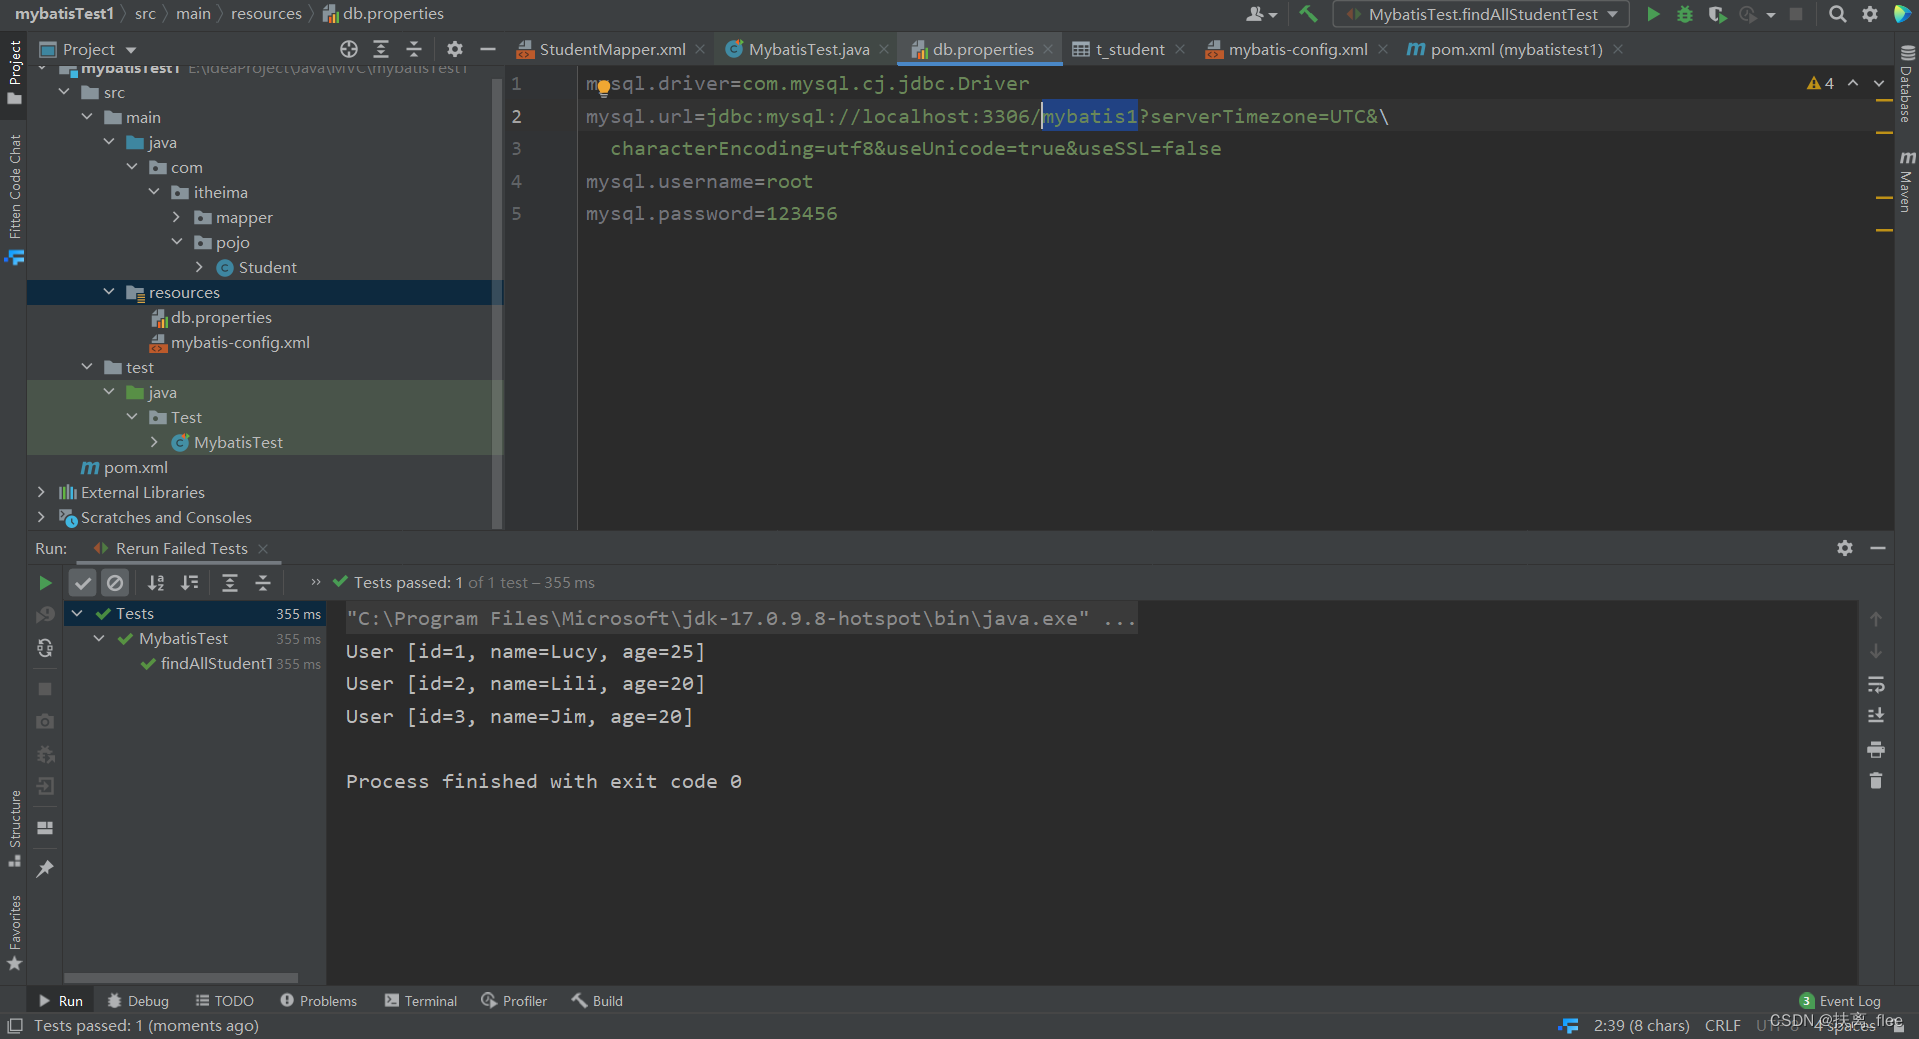Expand Scratches and Consoles node
The image size is (1919, 1039).
pos(41,517)
